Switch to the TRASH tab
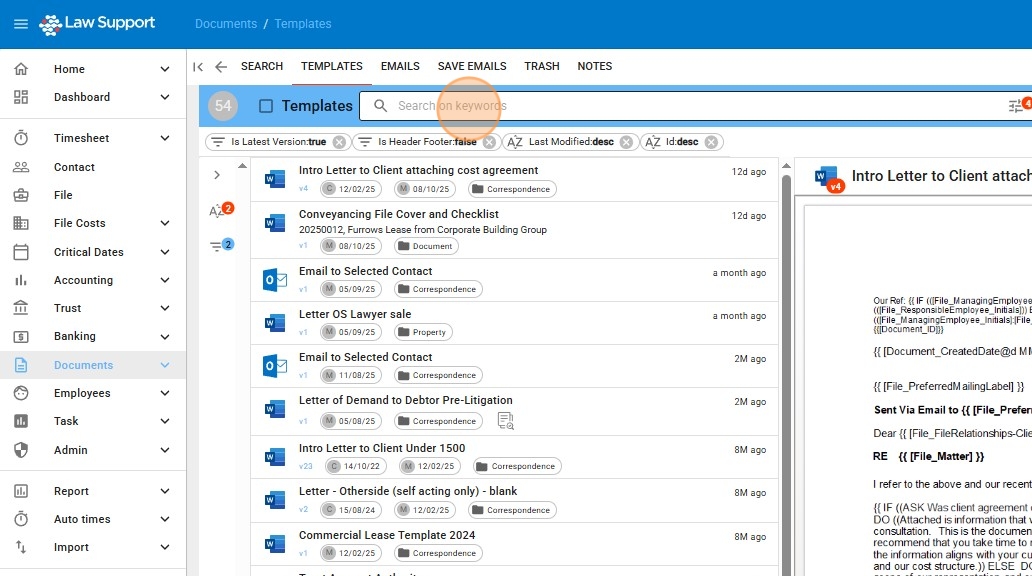Viewport: 1032px width, 576px height. tap(542, 66)
